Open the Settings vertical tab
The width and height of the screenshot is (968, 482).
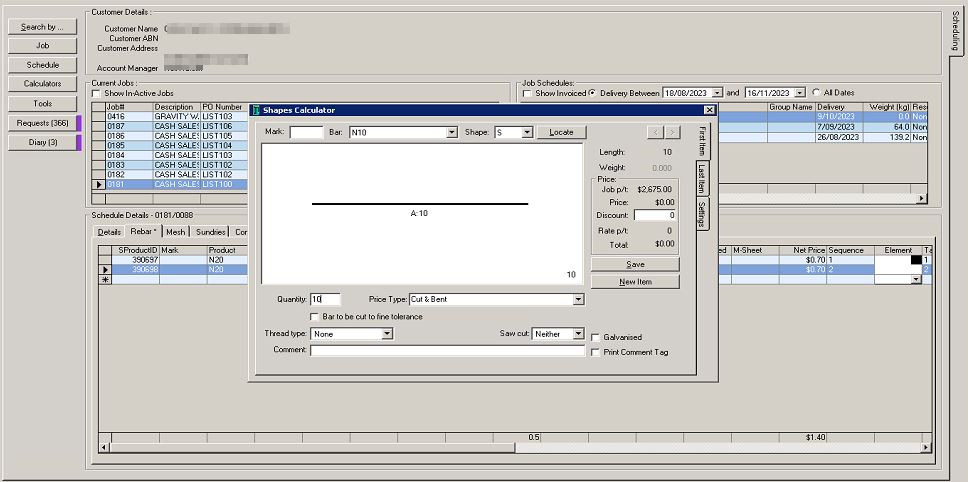(x=702, y=214)
